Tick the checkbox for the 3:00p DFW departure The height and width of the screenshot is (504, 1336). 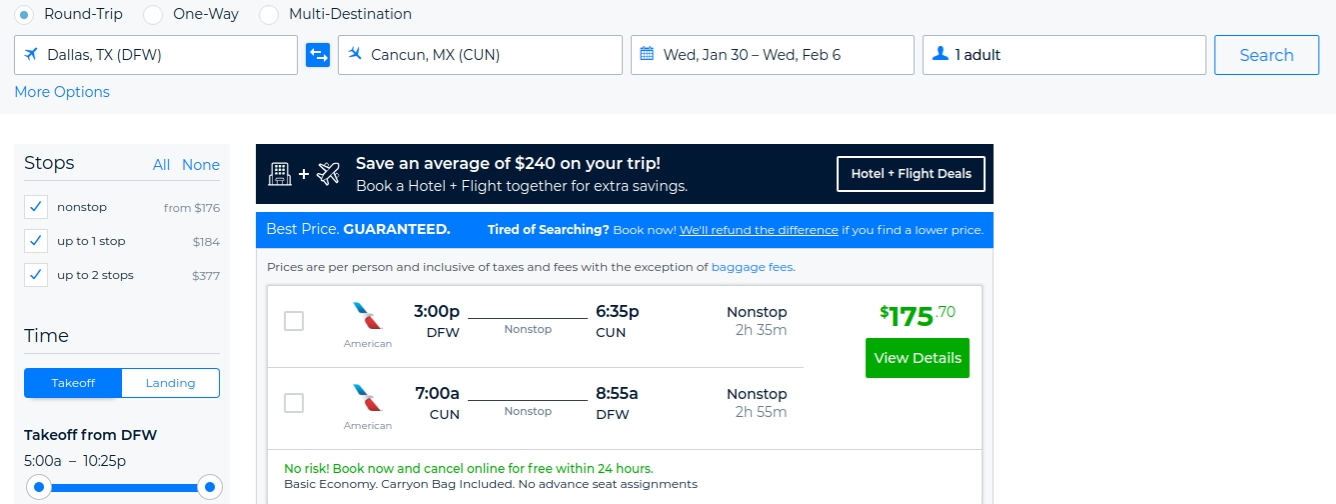(294, 321)
